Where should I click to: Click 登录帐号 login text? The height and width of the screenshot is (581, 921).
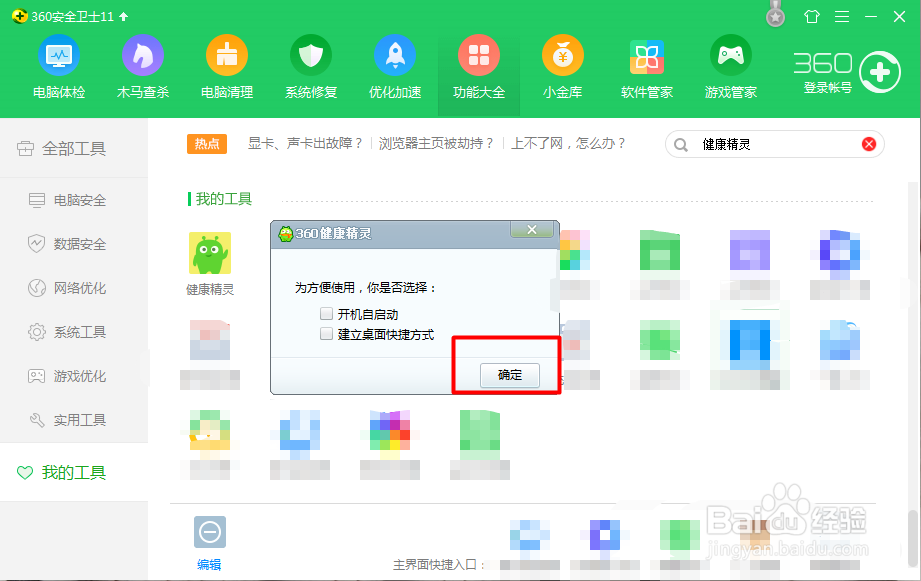click(x=828, y=88)
